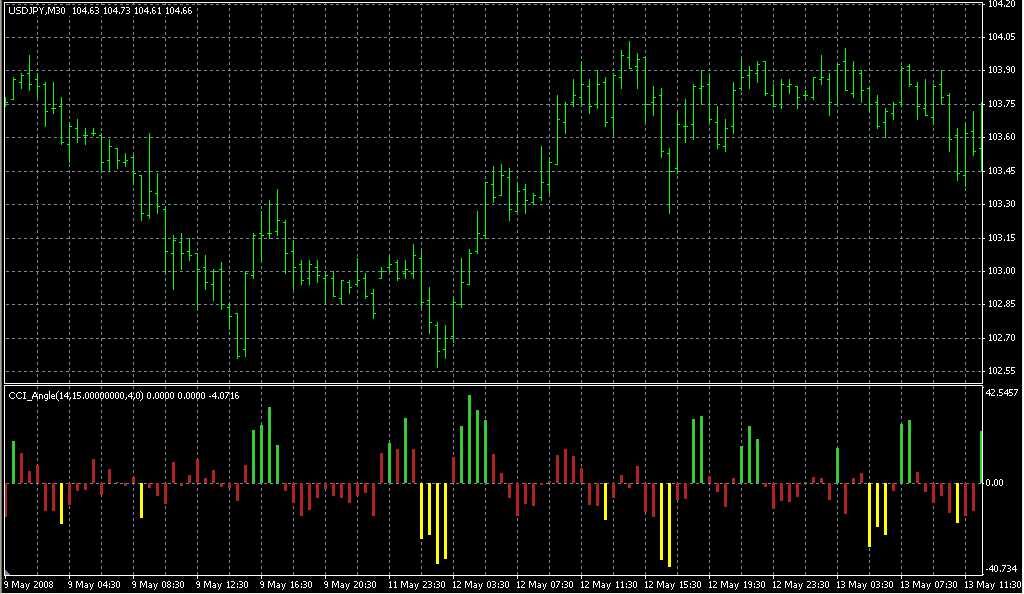The width and height of the screenshot is (1024, 594).
Task: Click the 9 May 20:30 time label
Action: 350,585
